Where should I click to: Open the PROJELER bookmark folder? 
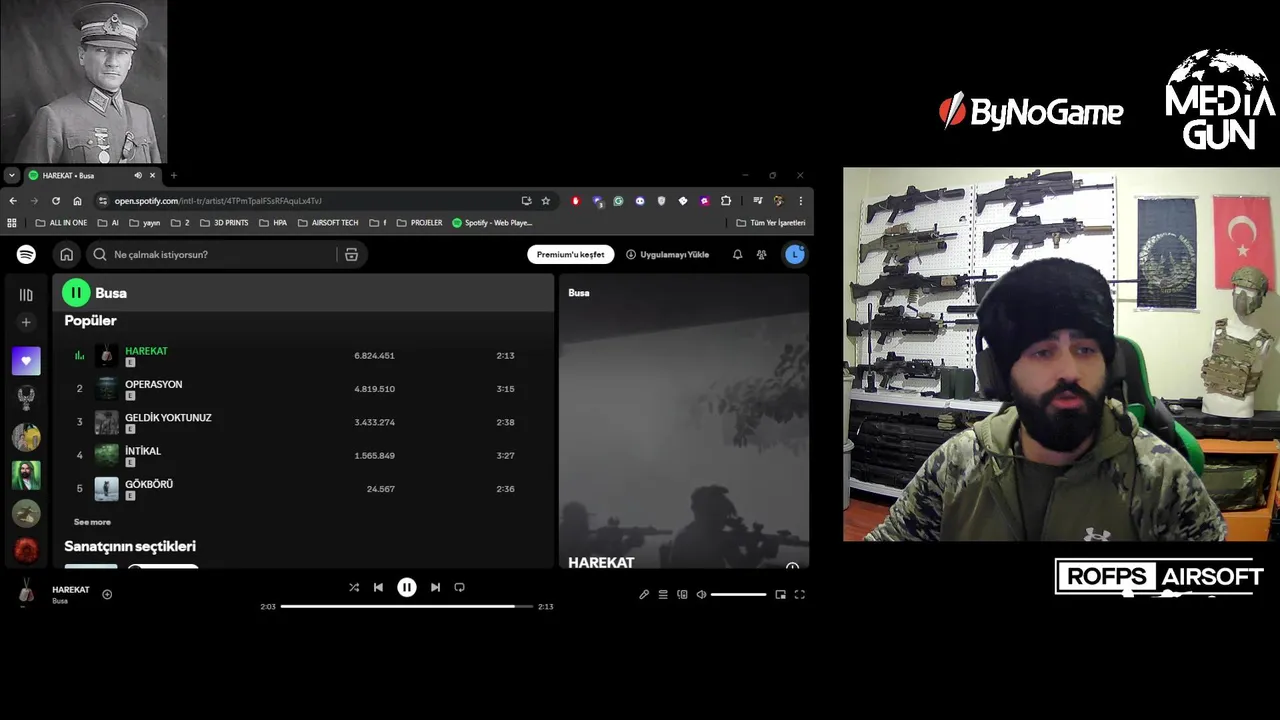[x=419, y=223]
